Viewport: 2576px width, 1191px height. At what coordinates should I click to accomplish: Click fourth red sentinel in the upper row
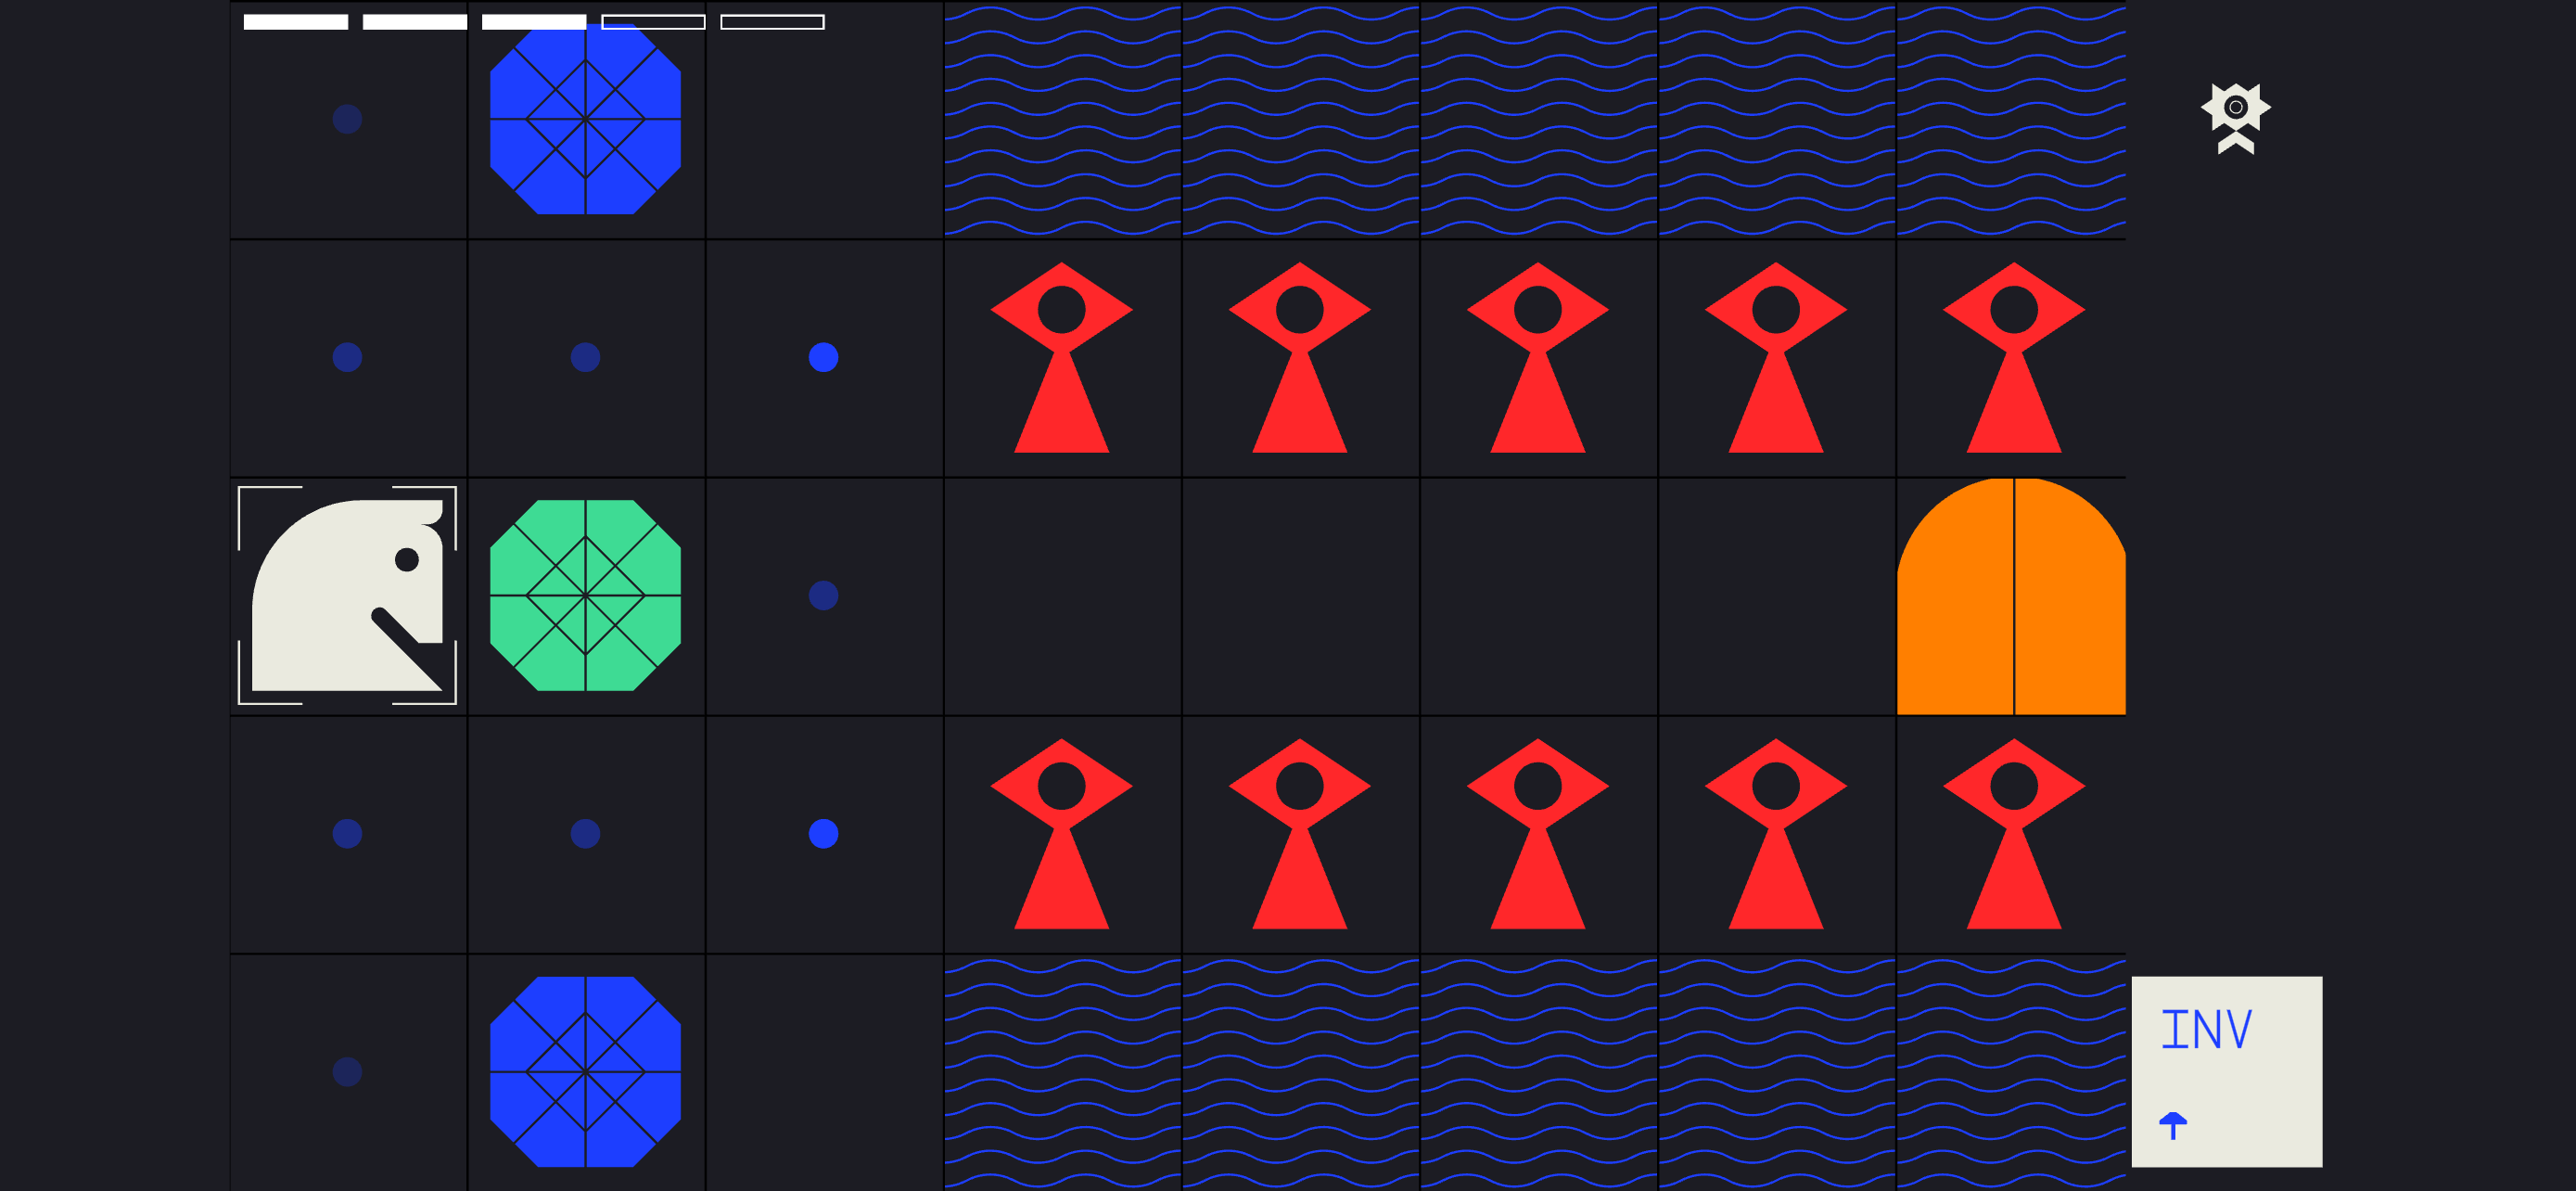(x=1775, y=357)
